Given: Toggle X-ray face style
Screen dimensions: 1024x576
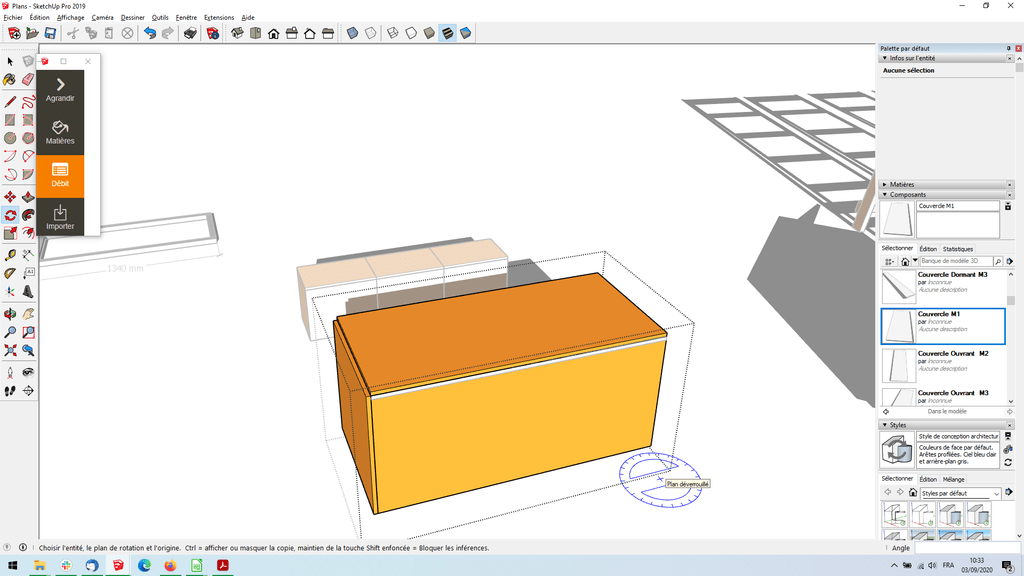Looking at the screenshot, I should (352, 33).
